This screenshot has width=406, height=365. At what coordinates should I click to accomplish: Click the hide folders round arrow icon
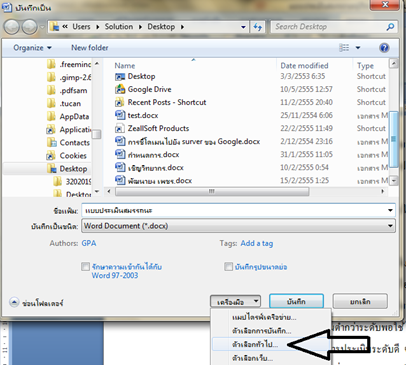pos(14,302)
